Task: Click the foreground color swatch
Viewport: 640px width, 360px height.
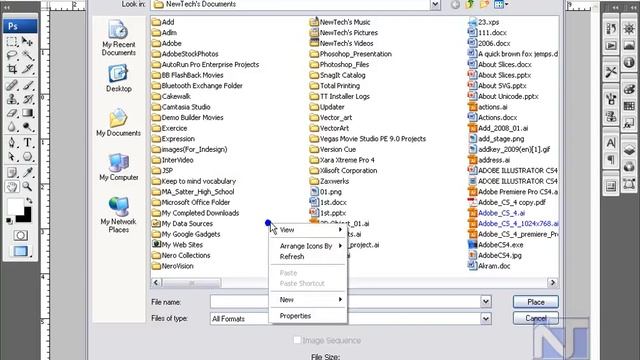Action: click(x=15, y=207)
